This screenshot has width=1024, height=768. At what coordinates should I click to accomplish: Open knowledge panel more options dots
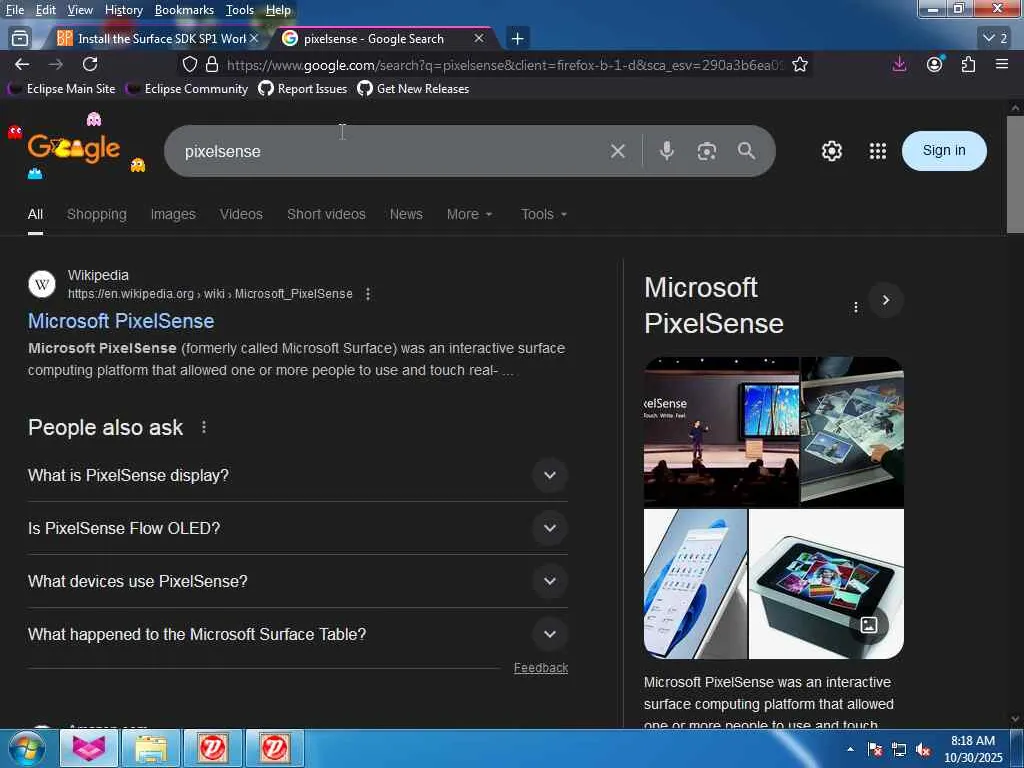tap(856, 307)
